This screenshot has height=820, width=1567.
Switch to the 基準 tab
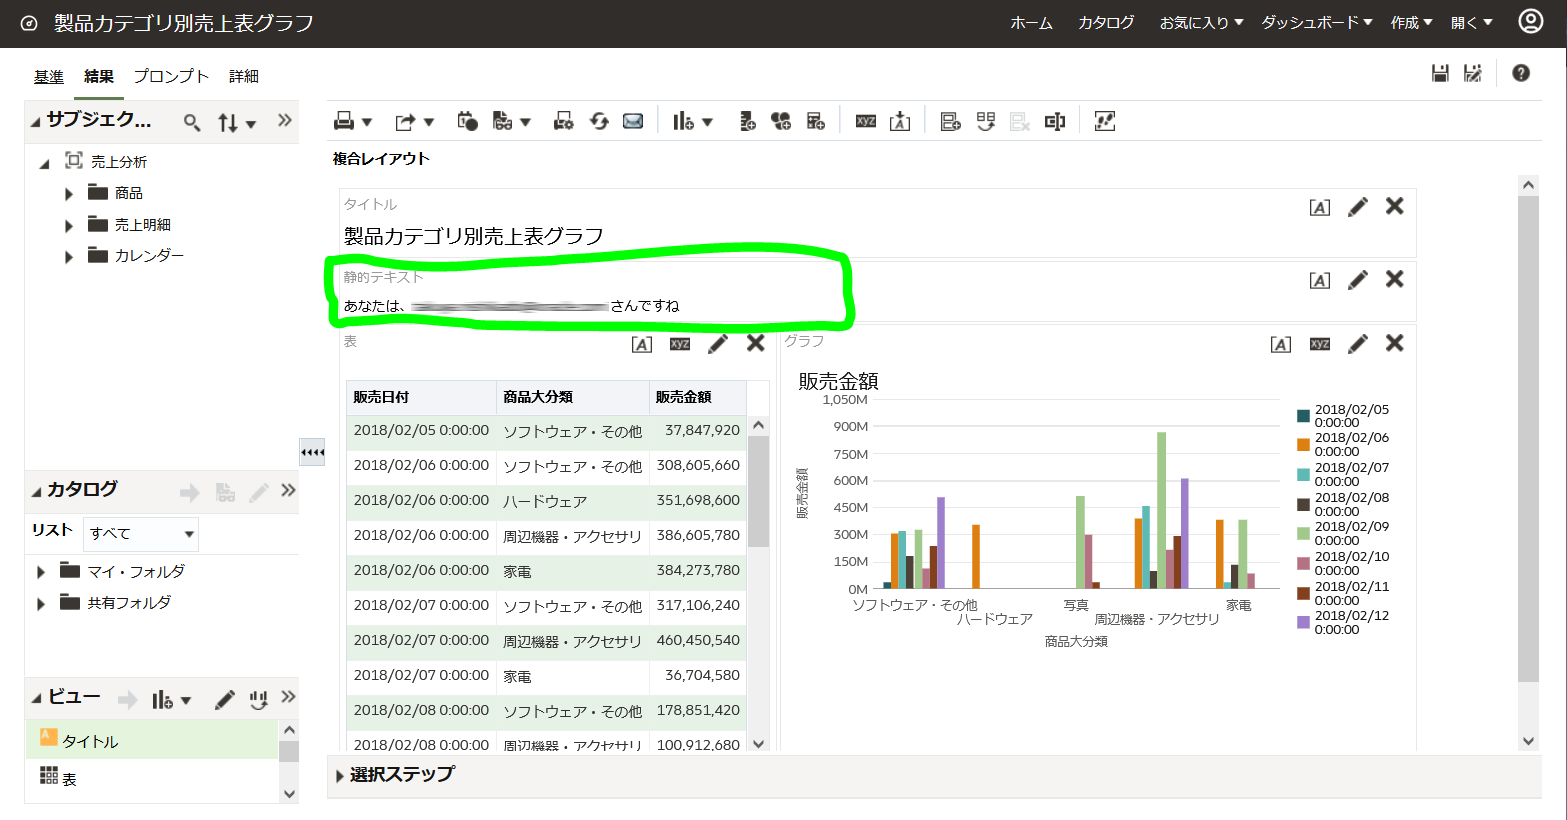pos(48,75)
